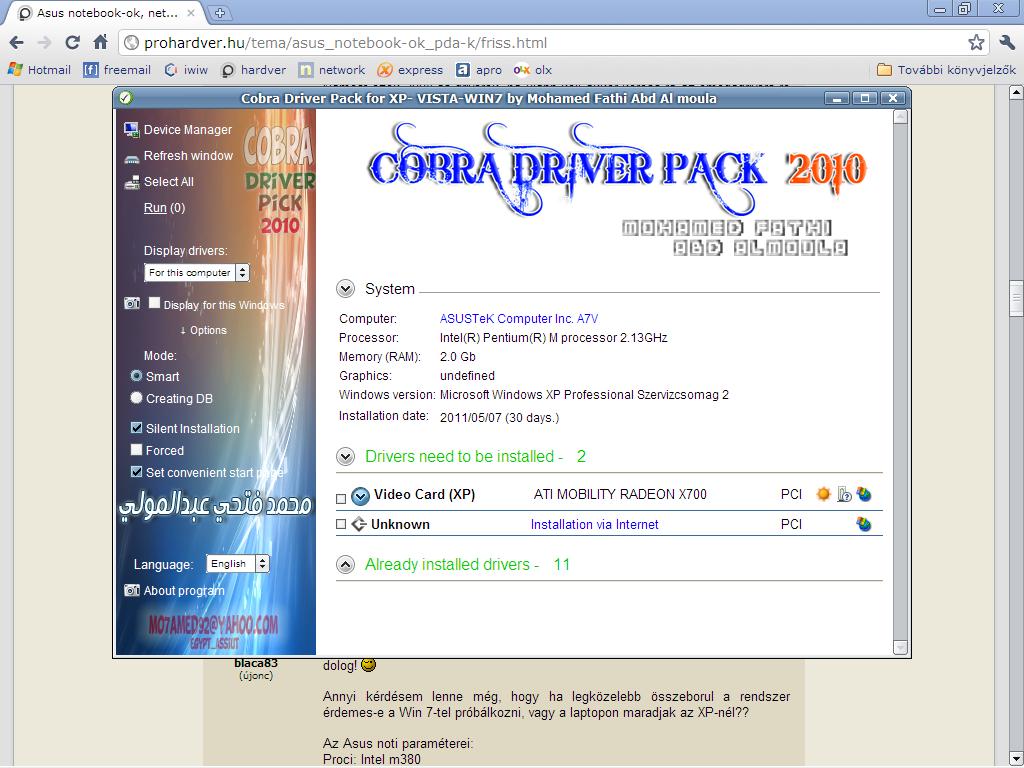Click the browser page scrollbar thumb
Viewport: 1024px width, 768px height.
[x=1016, y=299]
